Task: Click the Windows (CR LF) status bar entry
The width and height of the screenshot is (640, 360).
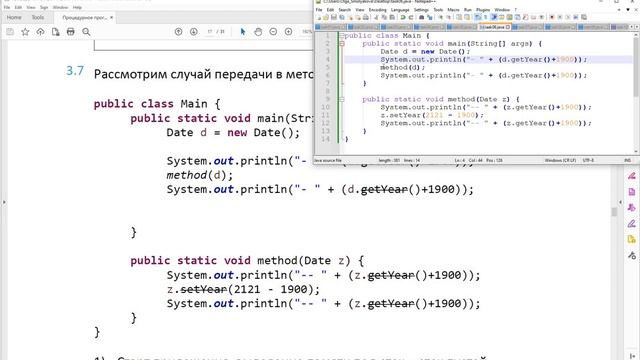Action: (x=560, y=160)
